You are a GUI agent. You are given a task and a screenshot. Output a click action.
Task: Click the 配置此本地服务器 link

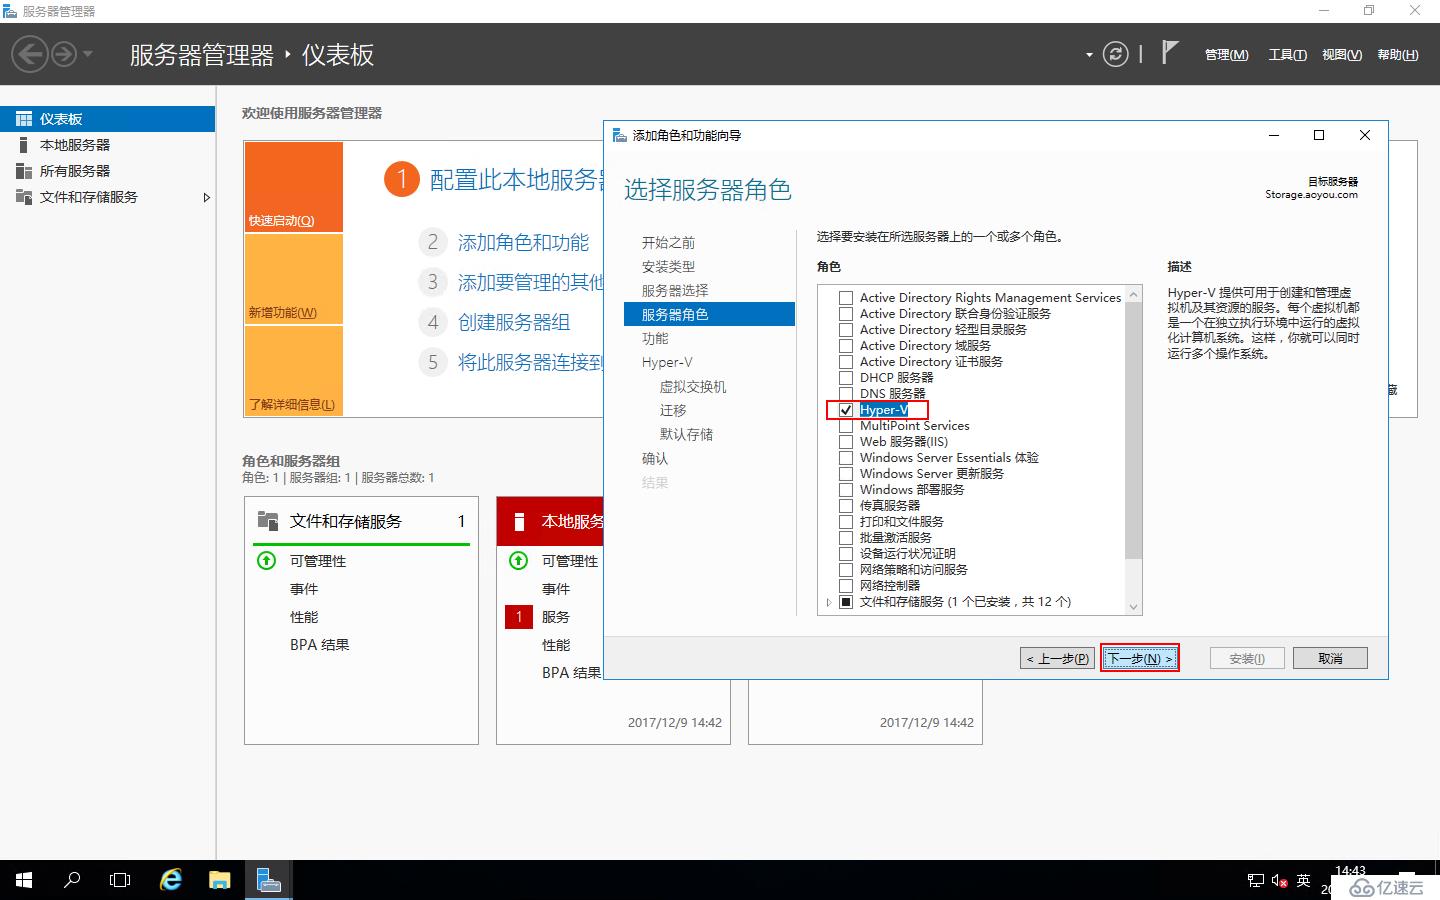click(x=516, y=180)
